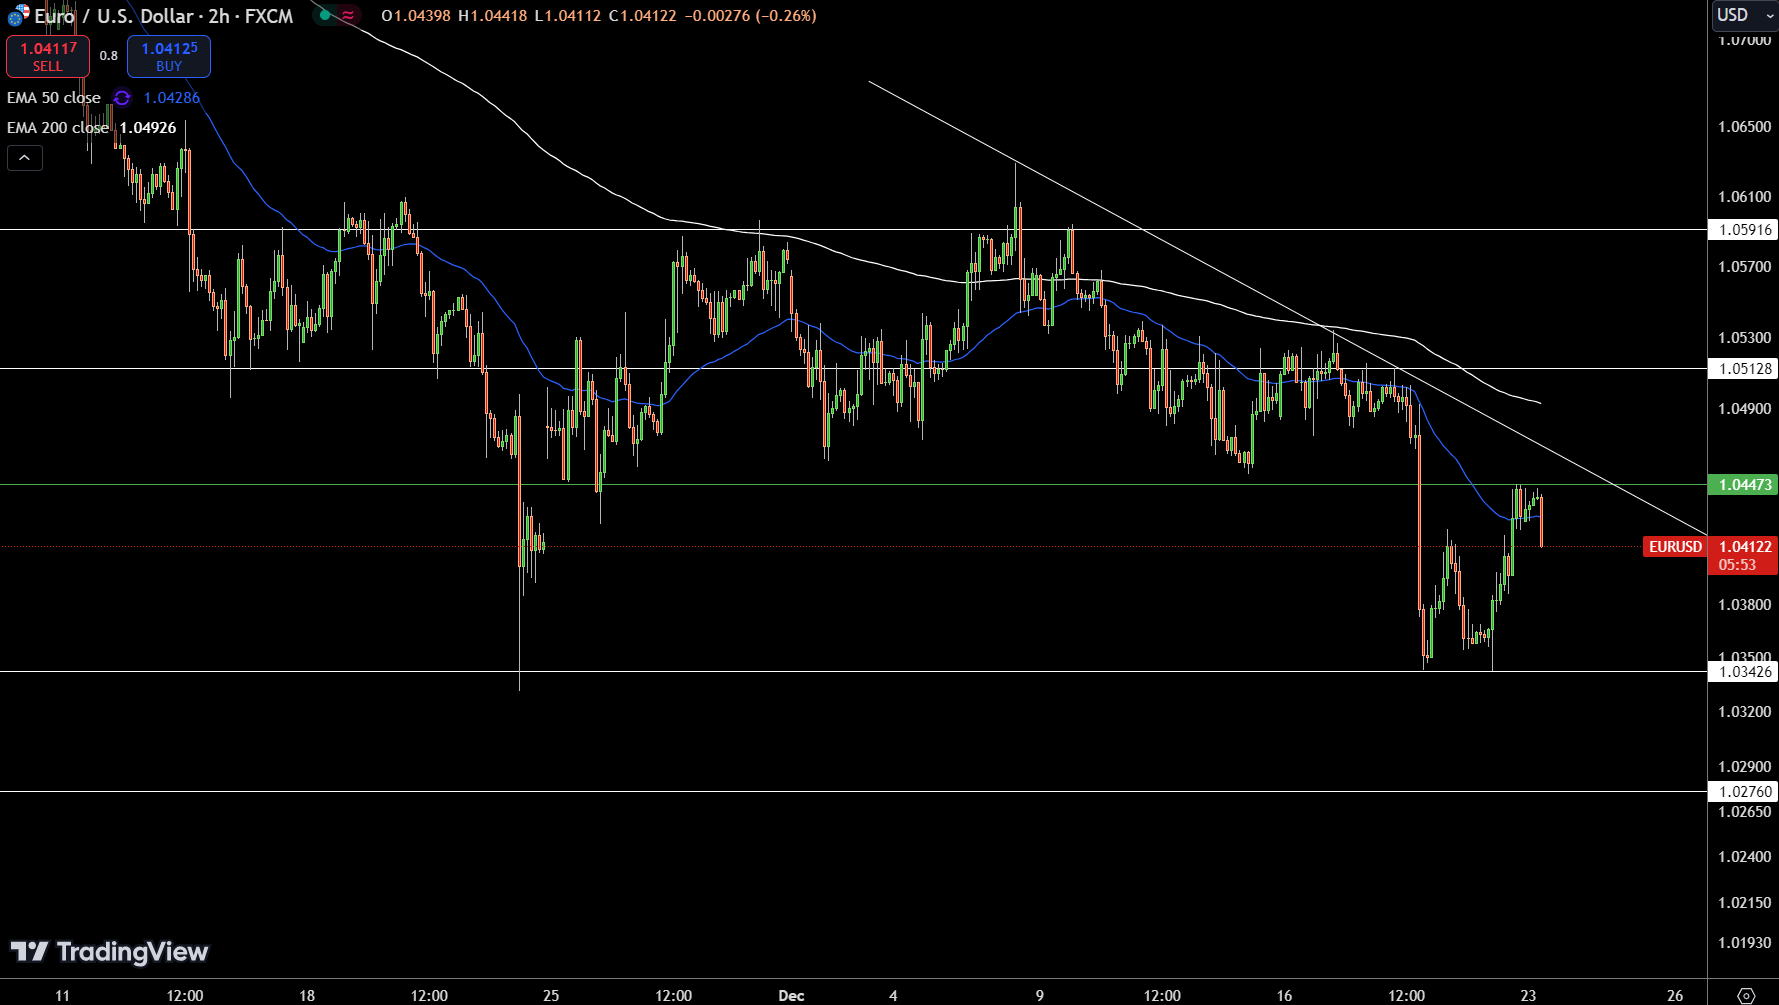Click the 1.03200 price axis label
The image size is (1779, 1005).
1744,712
